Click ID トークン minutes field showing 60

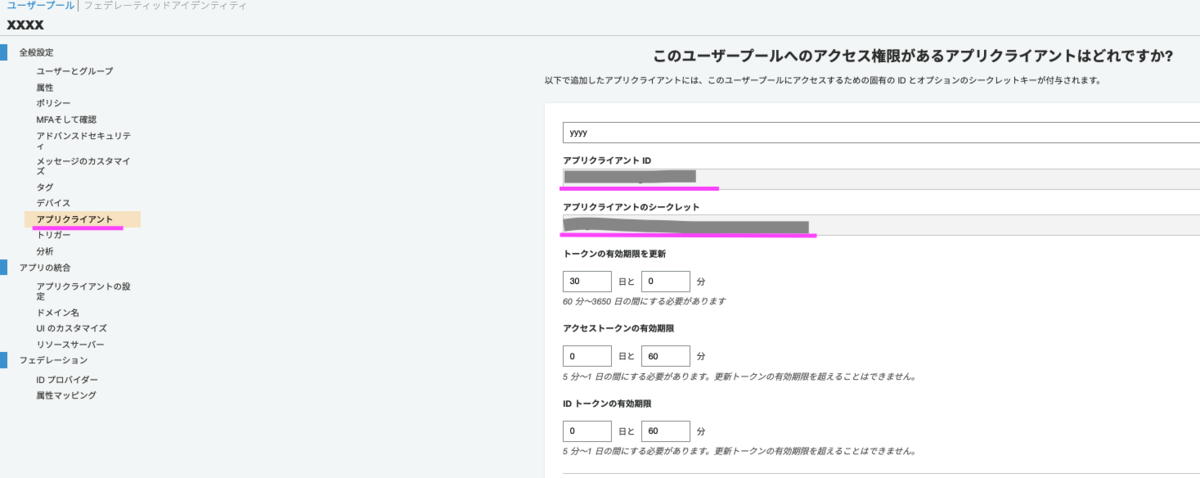coord(665,431)
